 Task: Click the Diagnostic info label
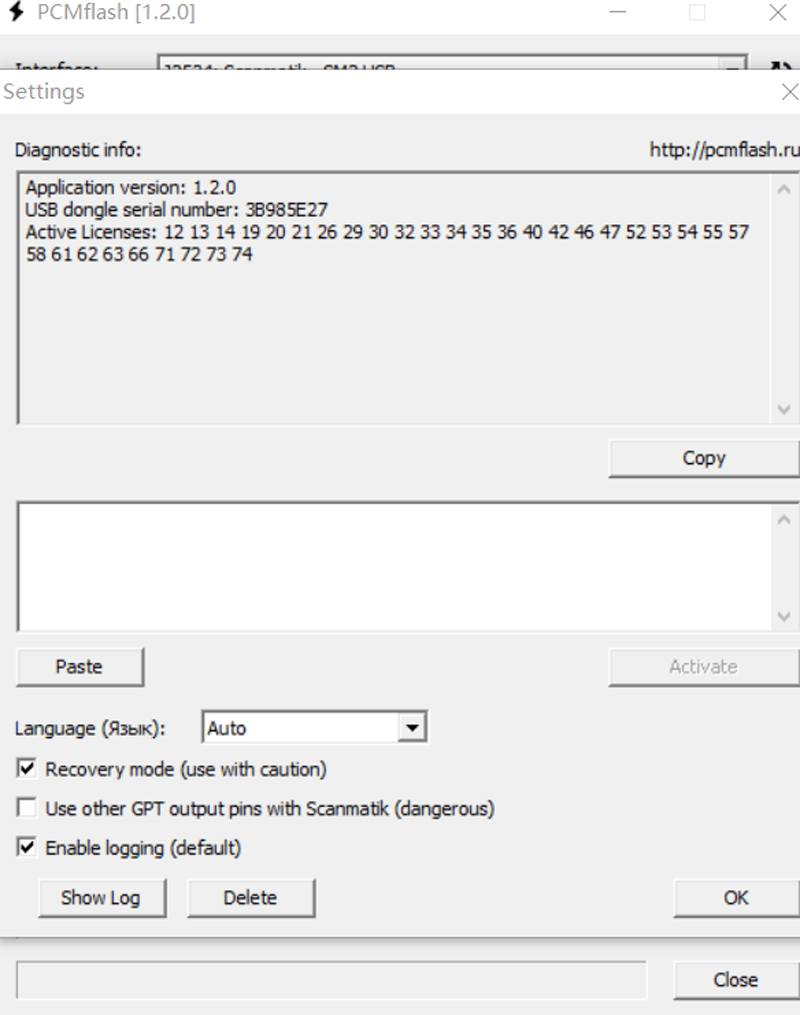click(x=78, y=150)
